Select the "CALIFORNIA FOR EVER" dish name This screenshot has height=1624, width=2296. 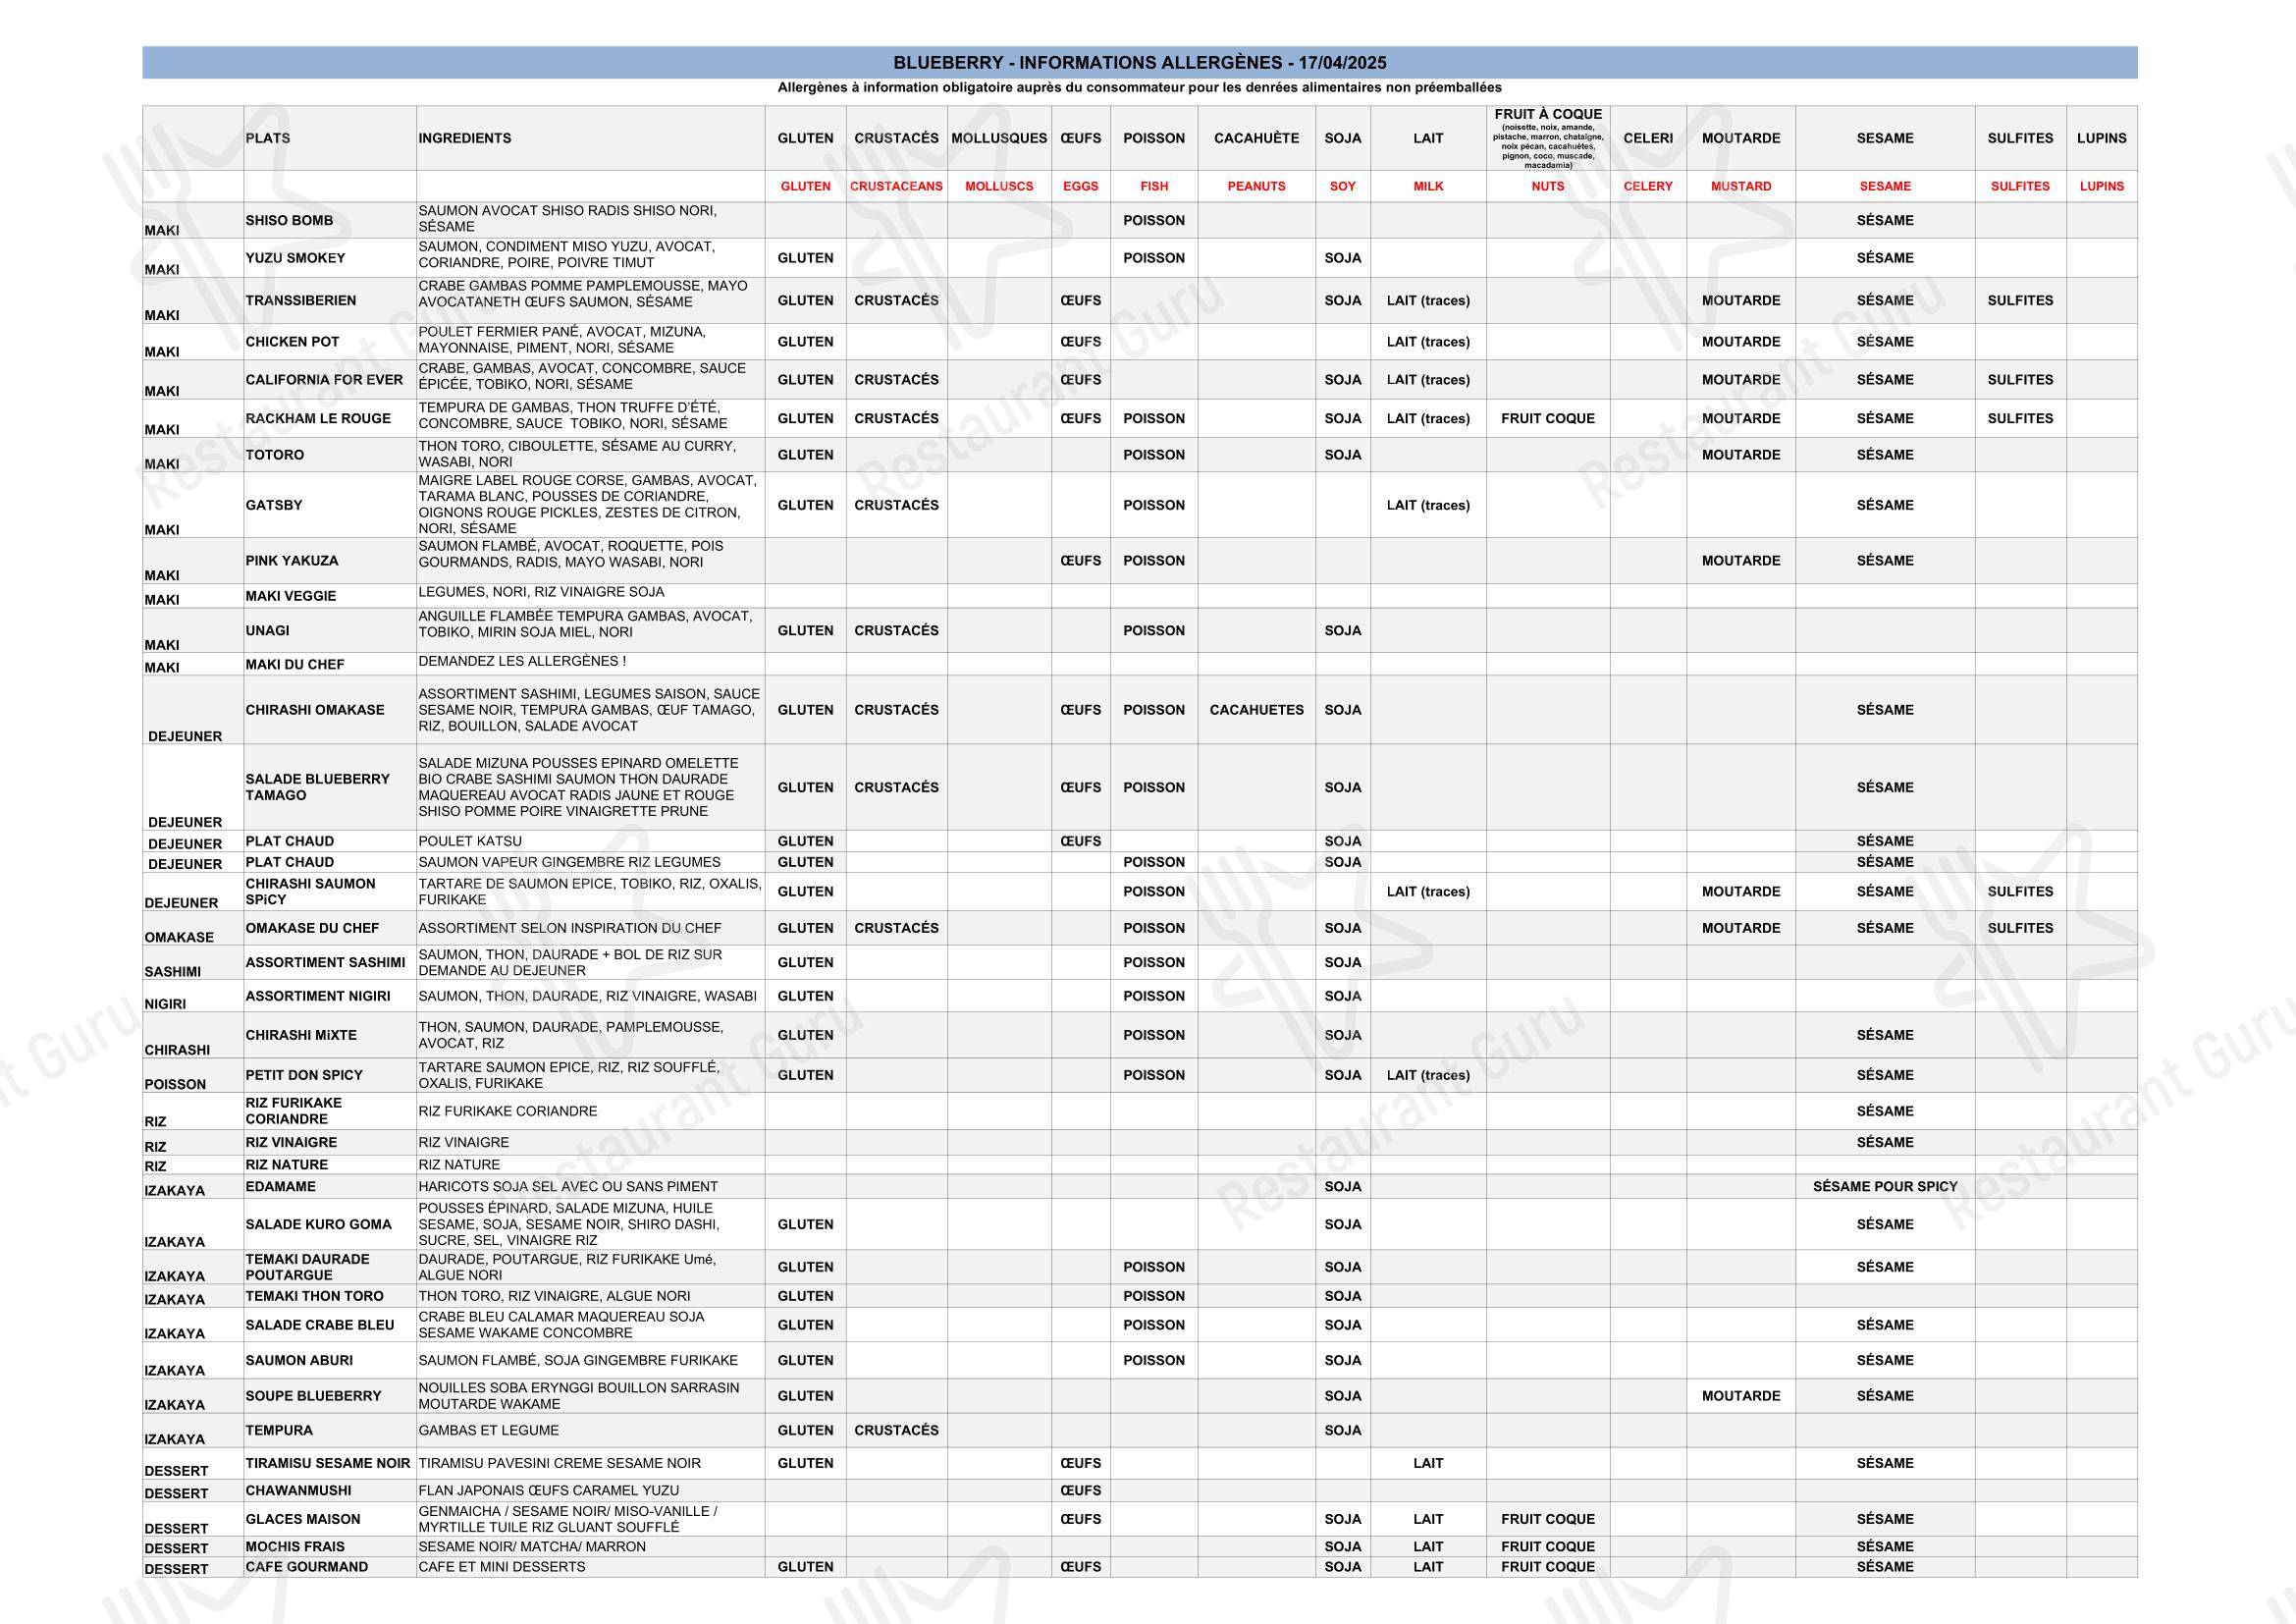[324, 380]
